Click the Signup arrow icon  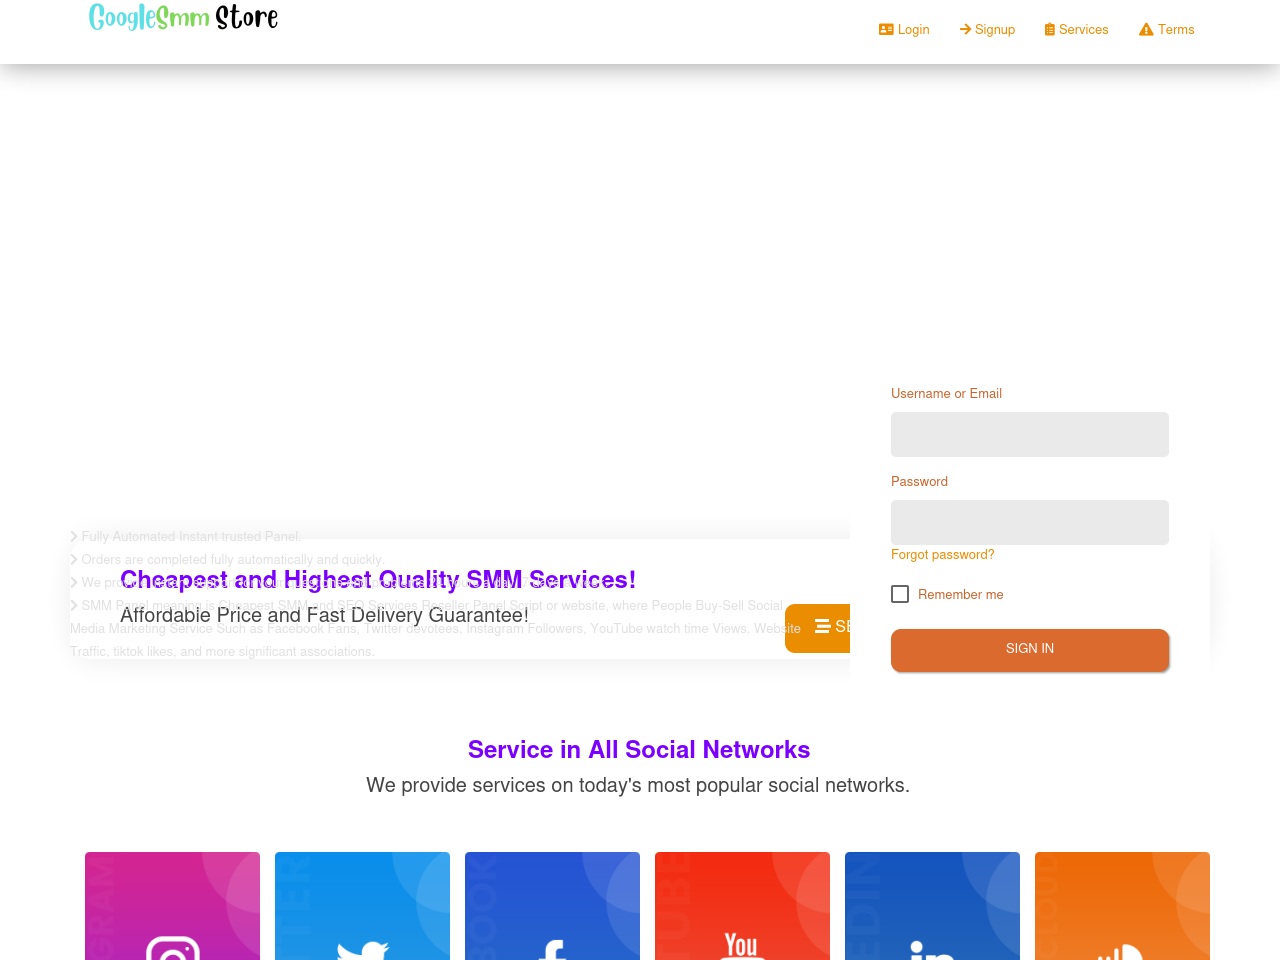pyautogui.click(x=966, y=29)
